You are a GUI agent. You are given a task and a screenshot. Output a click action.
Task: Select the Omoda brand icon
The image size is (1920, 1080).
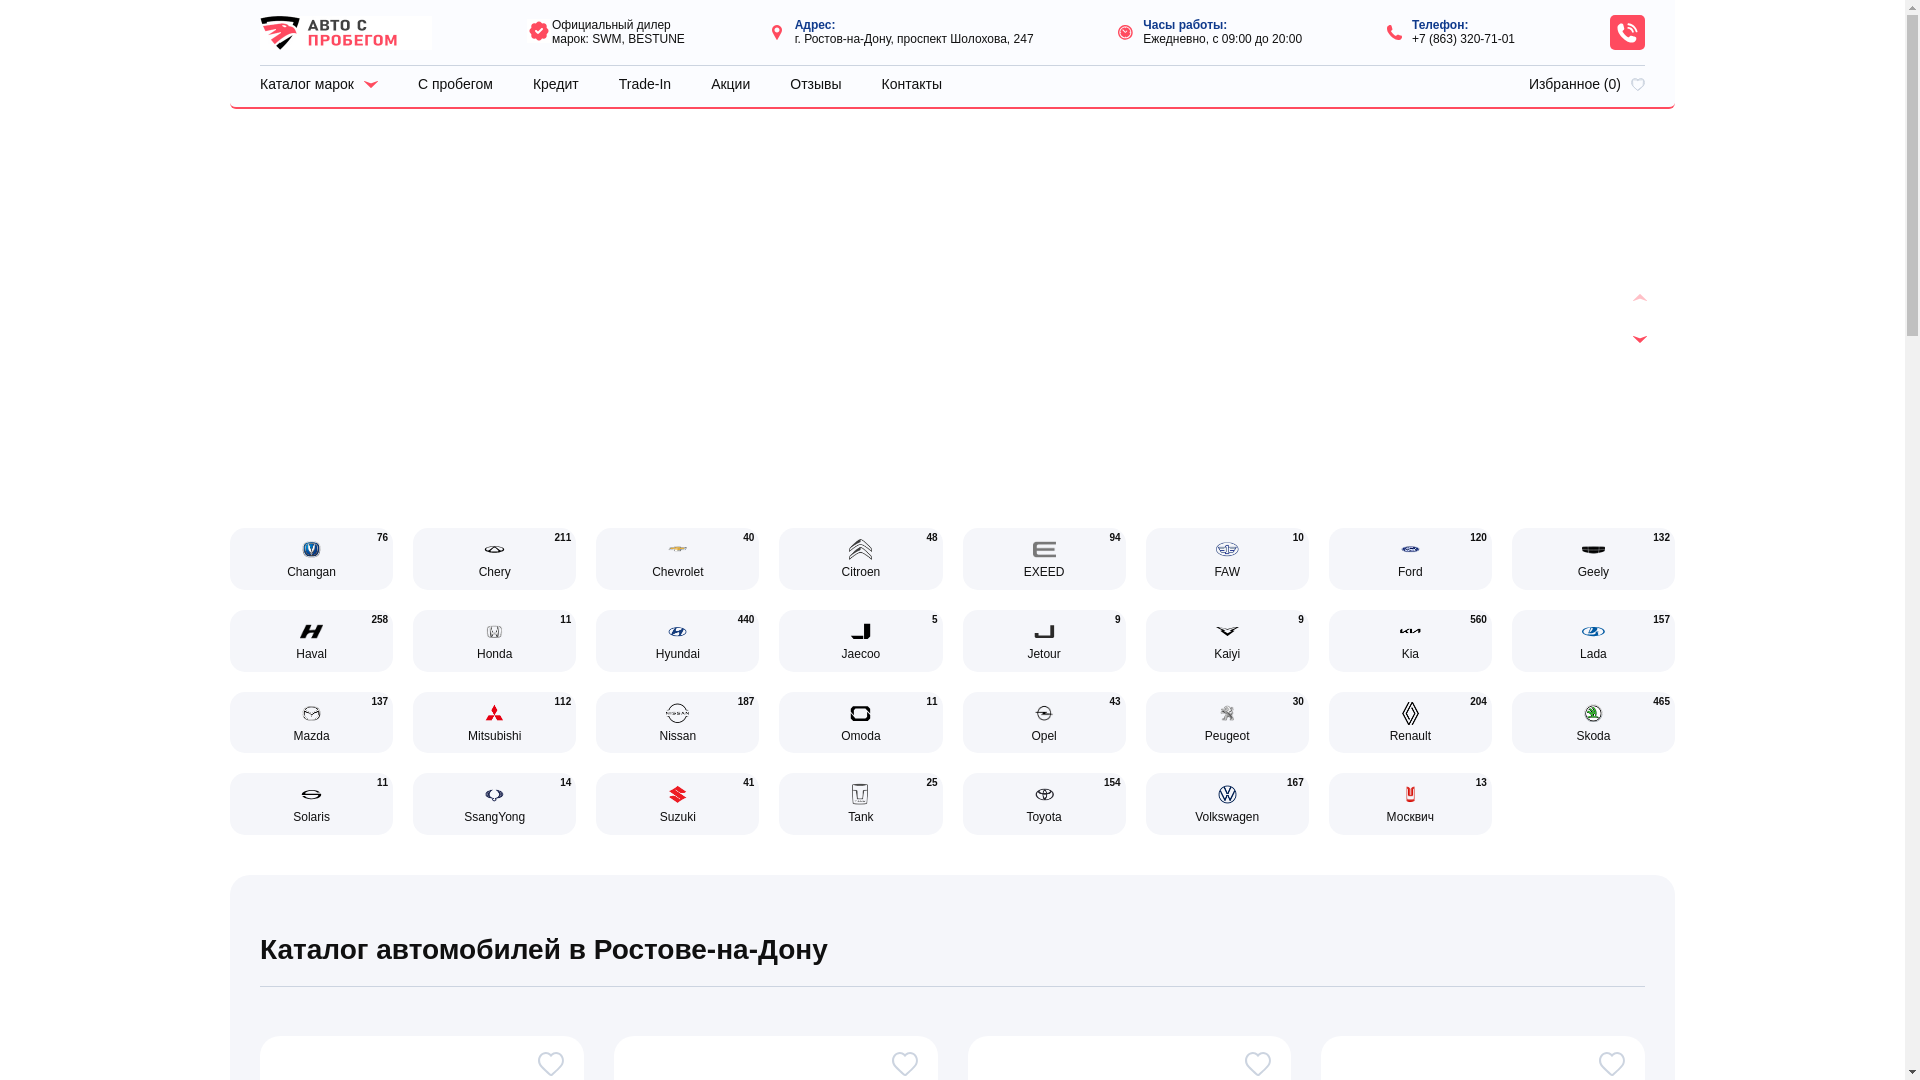tap(860, 713)
